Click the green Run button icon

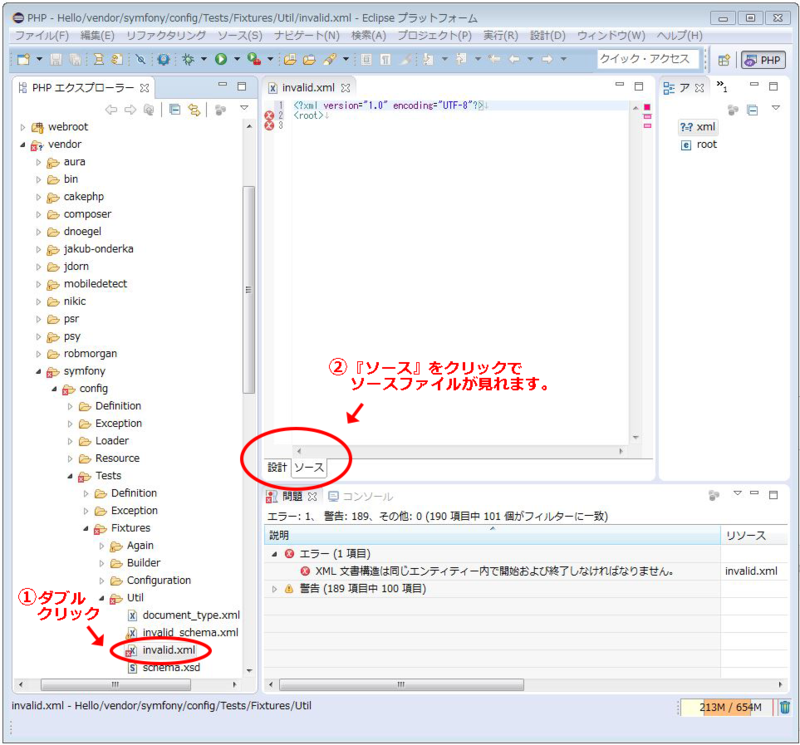pos(221,59)
